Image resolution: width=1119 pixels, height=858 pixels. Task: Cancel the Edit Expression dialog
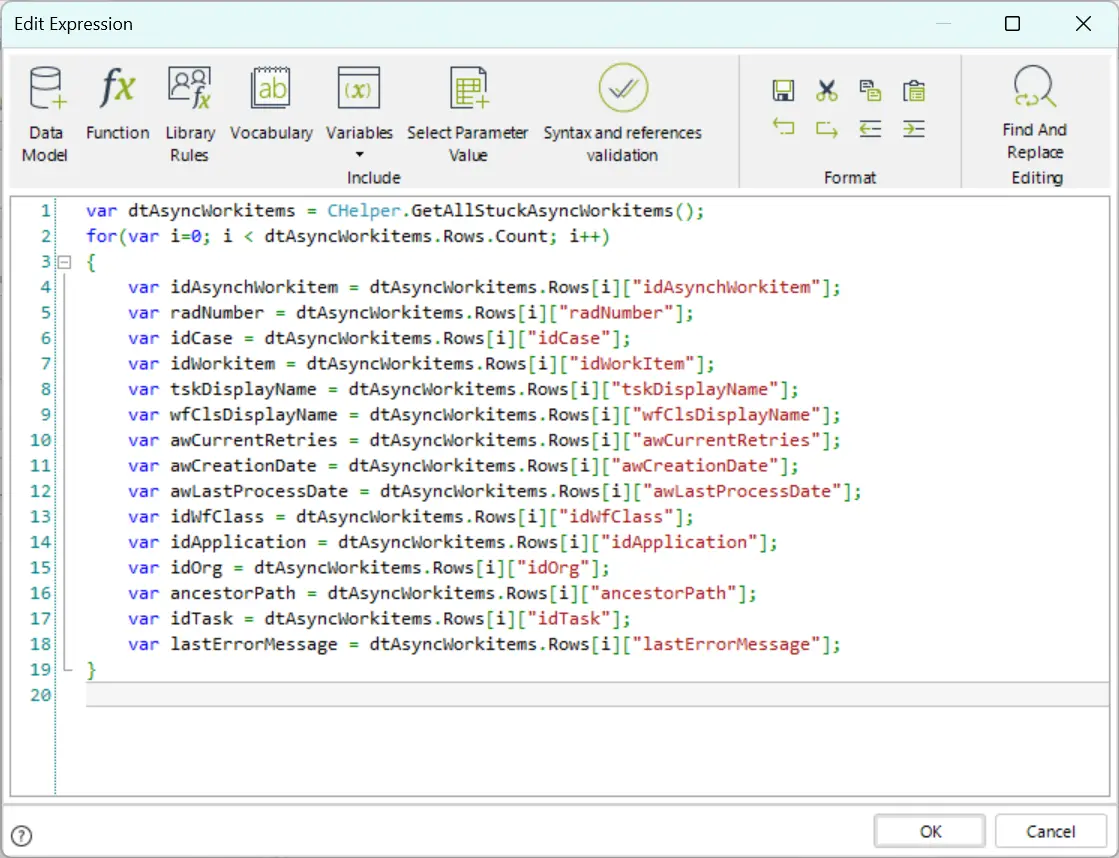click(1050, 832)
